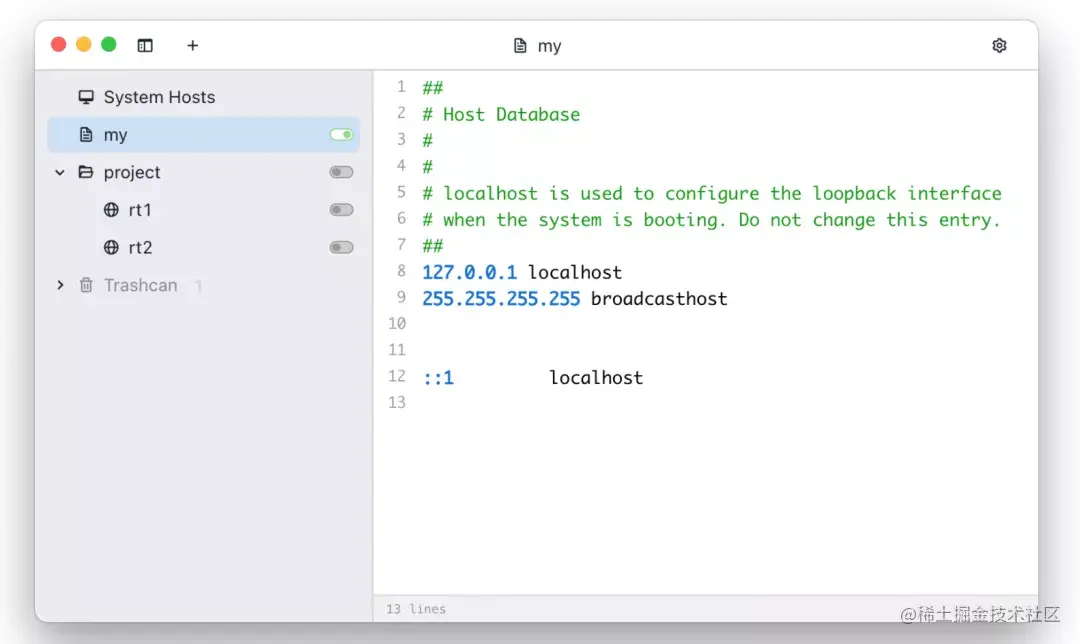The width and height of the screenshot is (1080, 644).
Task: Click the Host Database comment line
Action: pyautogui.click(x=501, y=114)
